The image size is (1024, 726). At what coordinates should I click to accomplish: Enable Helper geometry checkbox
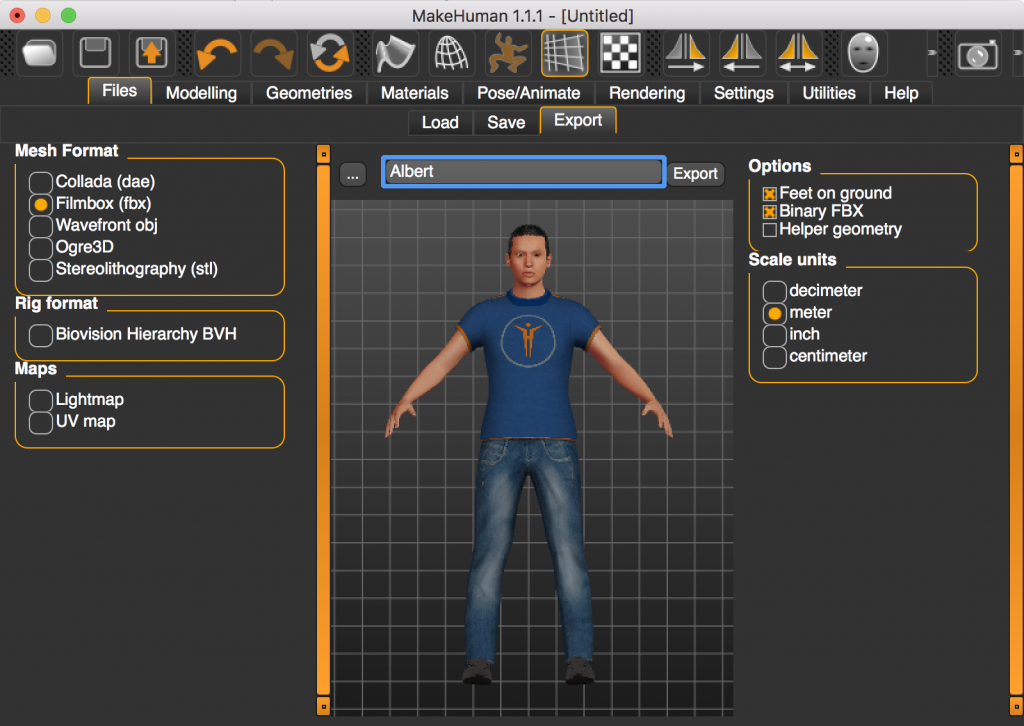(770, 230)
